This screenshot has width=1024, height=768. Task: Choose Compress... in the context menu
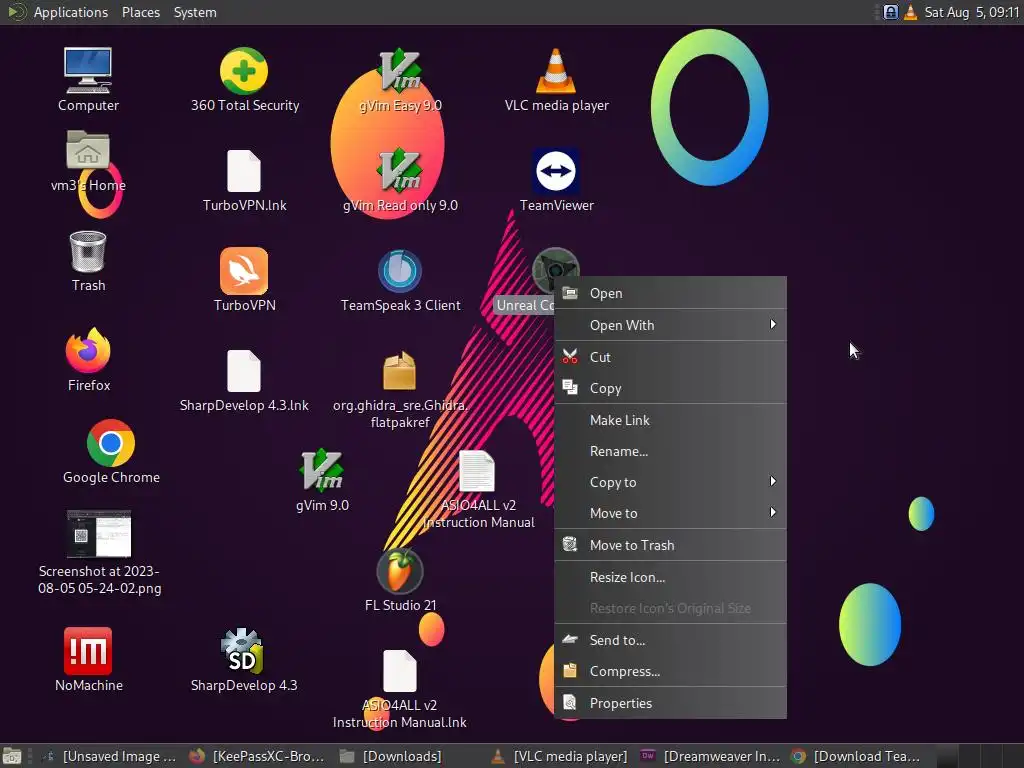670,671
